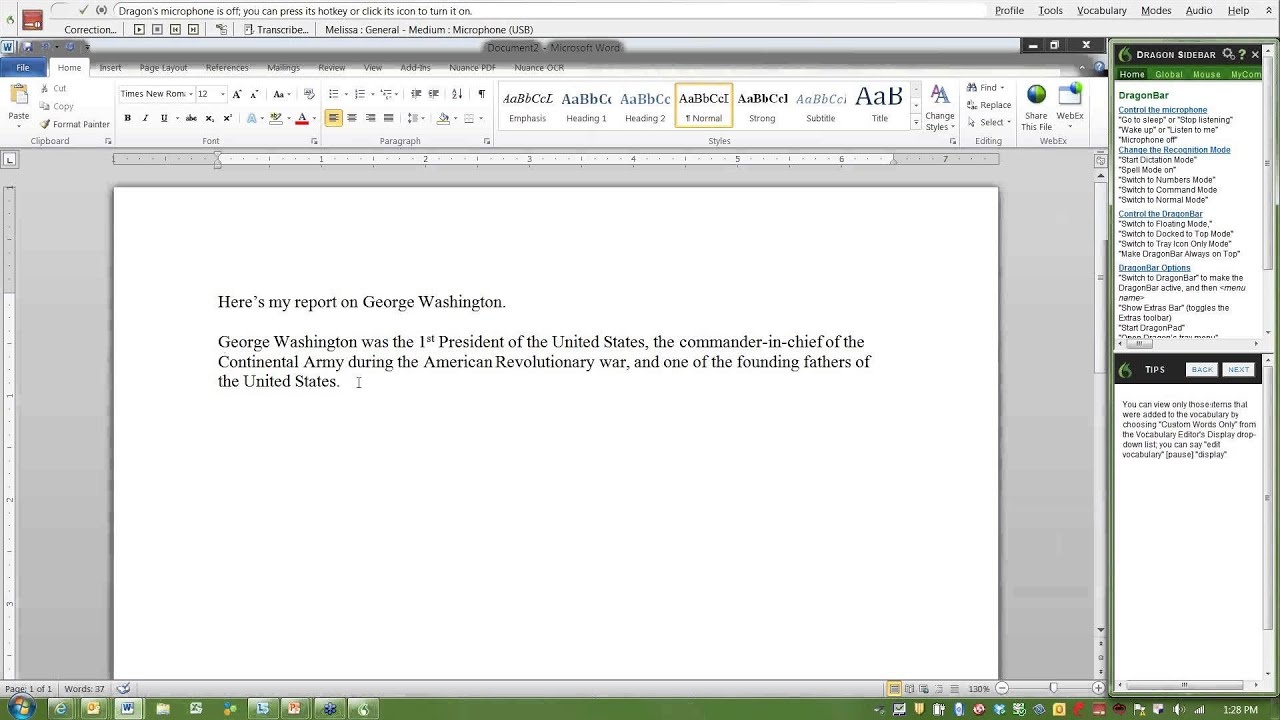Screen dimensions: 1280x720
Task: Apply subscript formatting
Action: click(x=209, y=118)
